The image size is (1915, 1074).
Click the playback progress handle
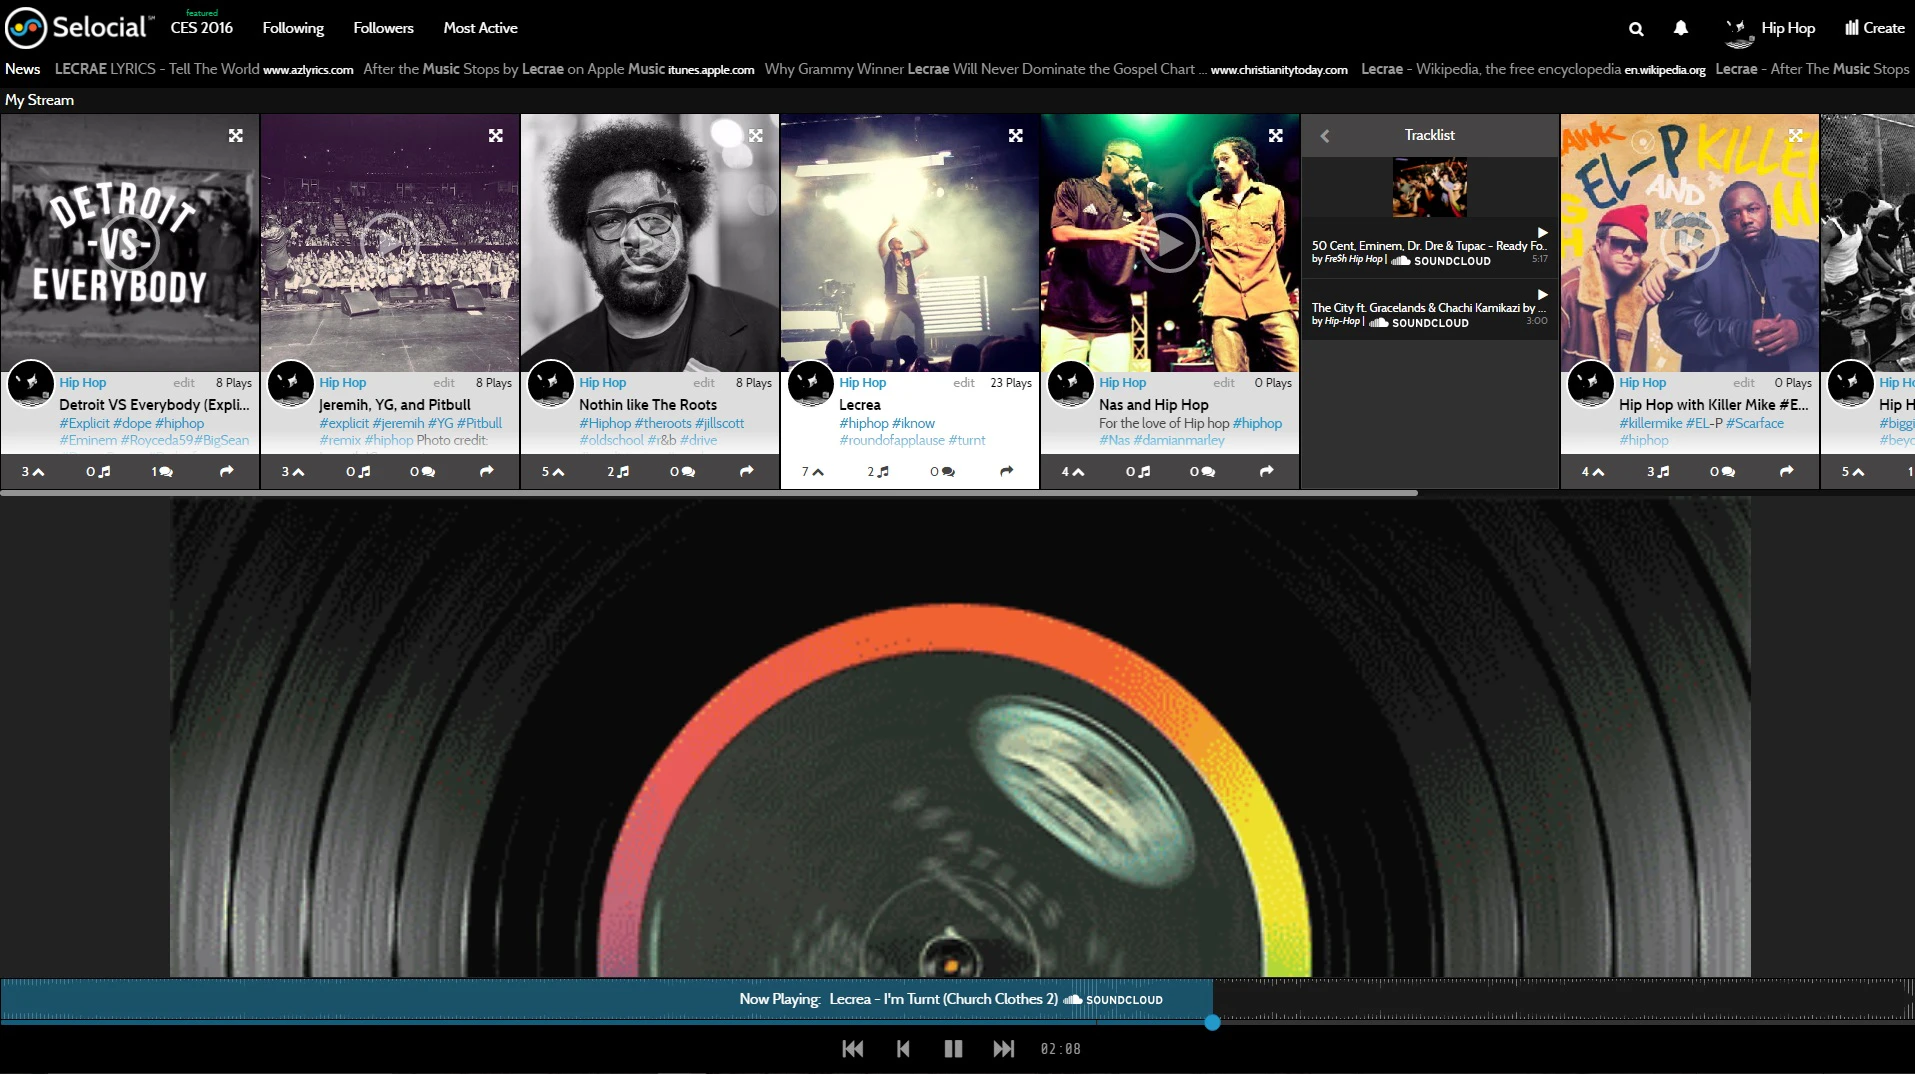click(x=1212, y=1022)
